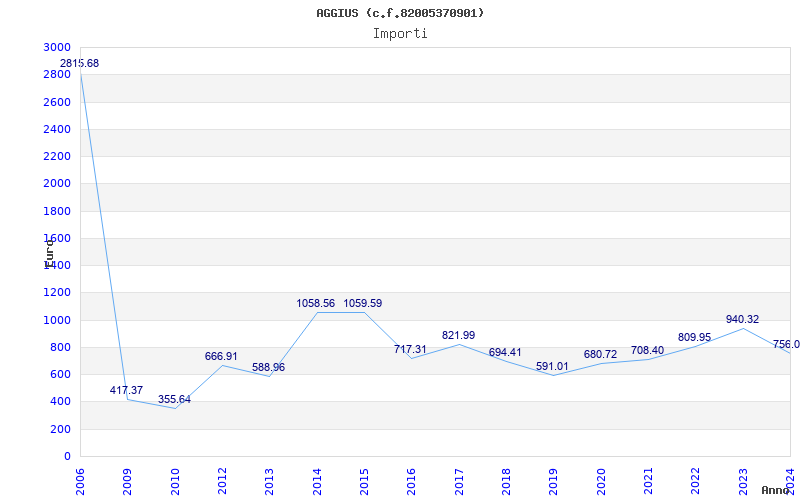The width and height of the screenshot is (800, 500).
Task: Click x-axis year 2019
Action: click(x=553, y=482)
